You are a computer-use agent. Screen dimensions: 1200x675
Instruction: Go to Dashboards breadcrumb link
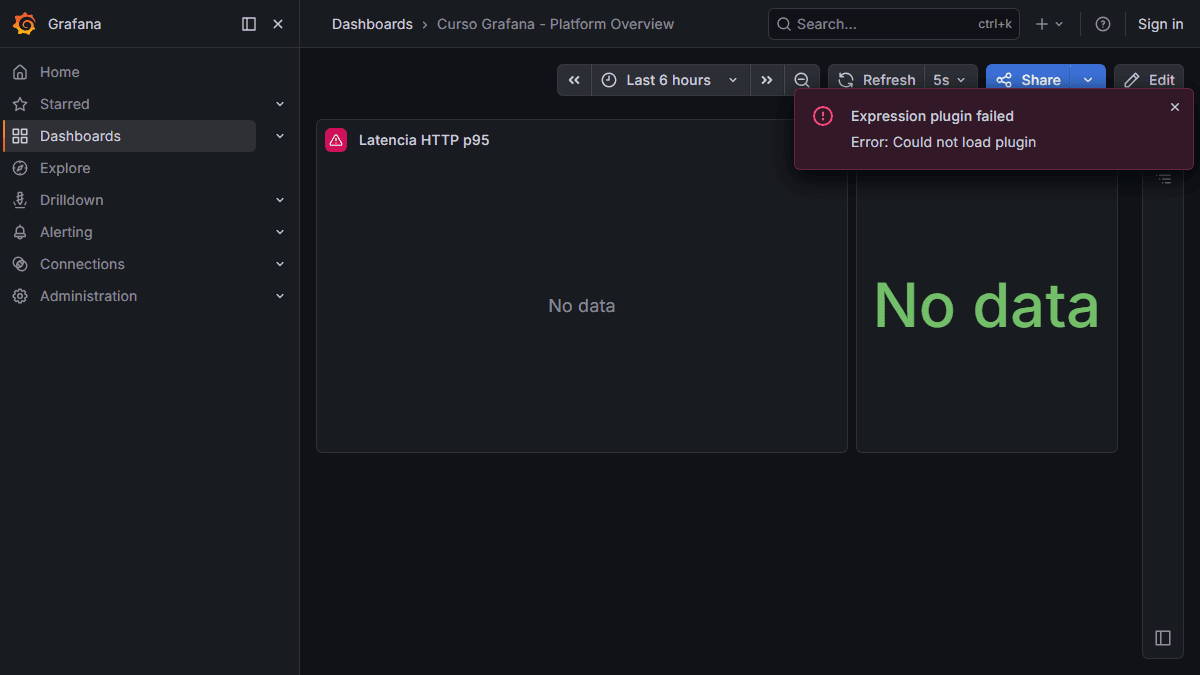coord(372,24)
